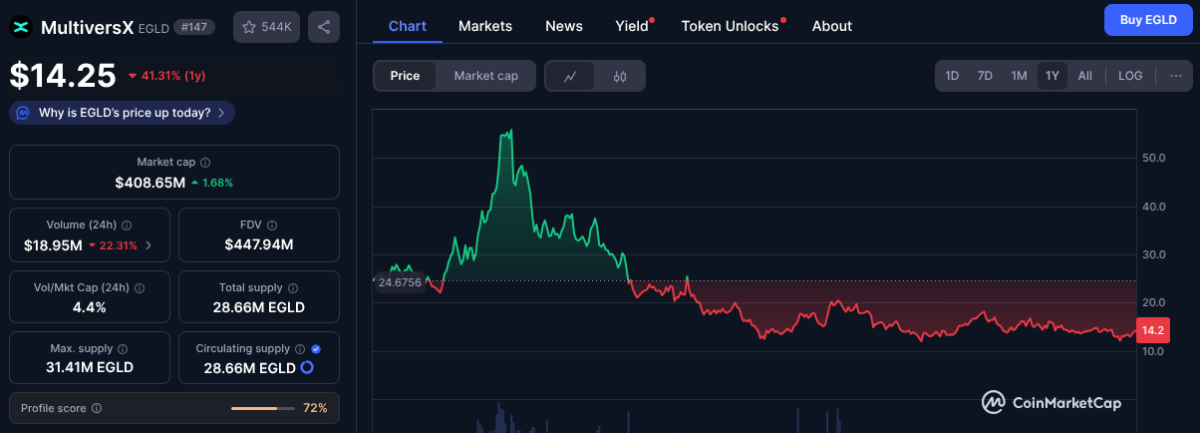Click Market cap info icon
This screenshot has height=433, width=1200.
205,162
